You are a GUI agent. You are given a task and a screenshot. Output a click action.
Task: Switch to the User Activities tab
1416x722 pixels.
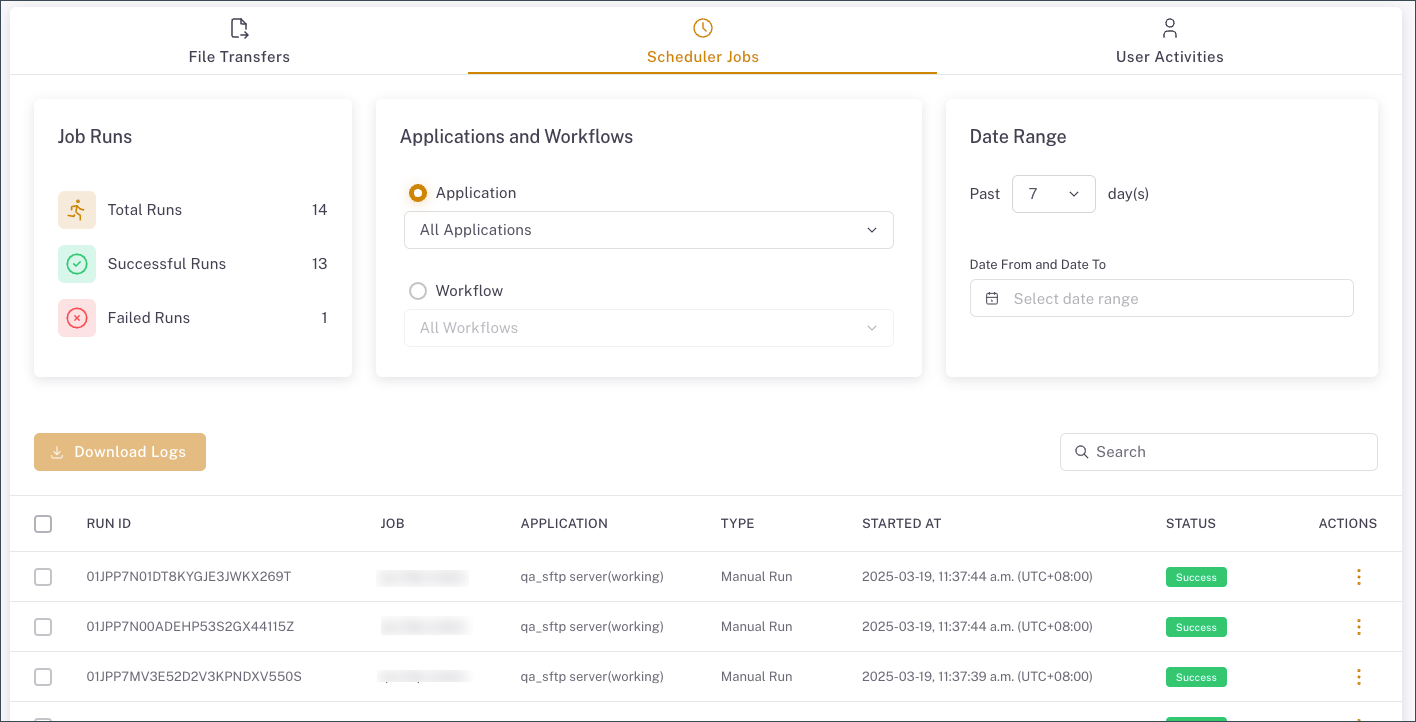pyautogui.click(x=1170, y=41)
